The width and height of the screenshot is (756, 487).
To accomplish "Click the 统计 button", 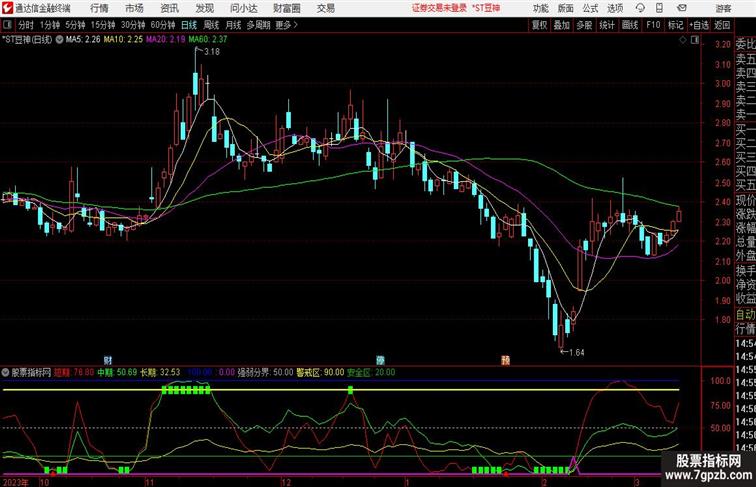I will click(607, 25).
